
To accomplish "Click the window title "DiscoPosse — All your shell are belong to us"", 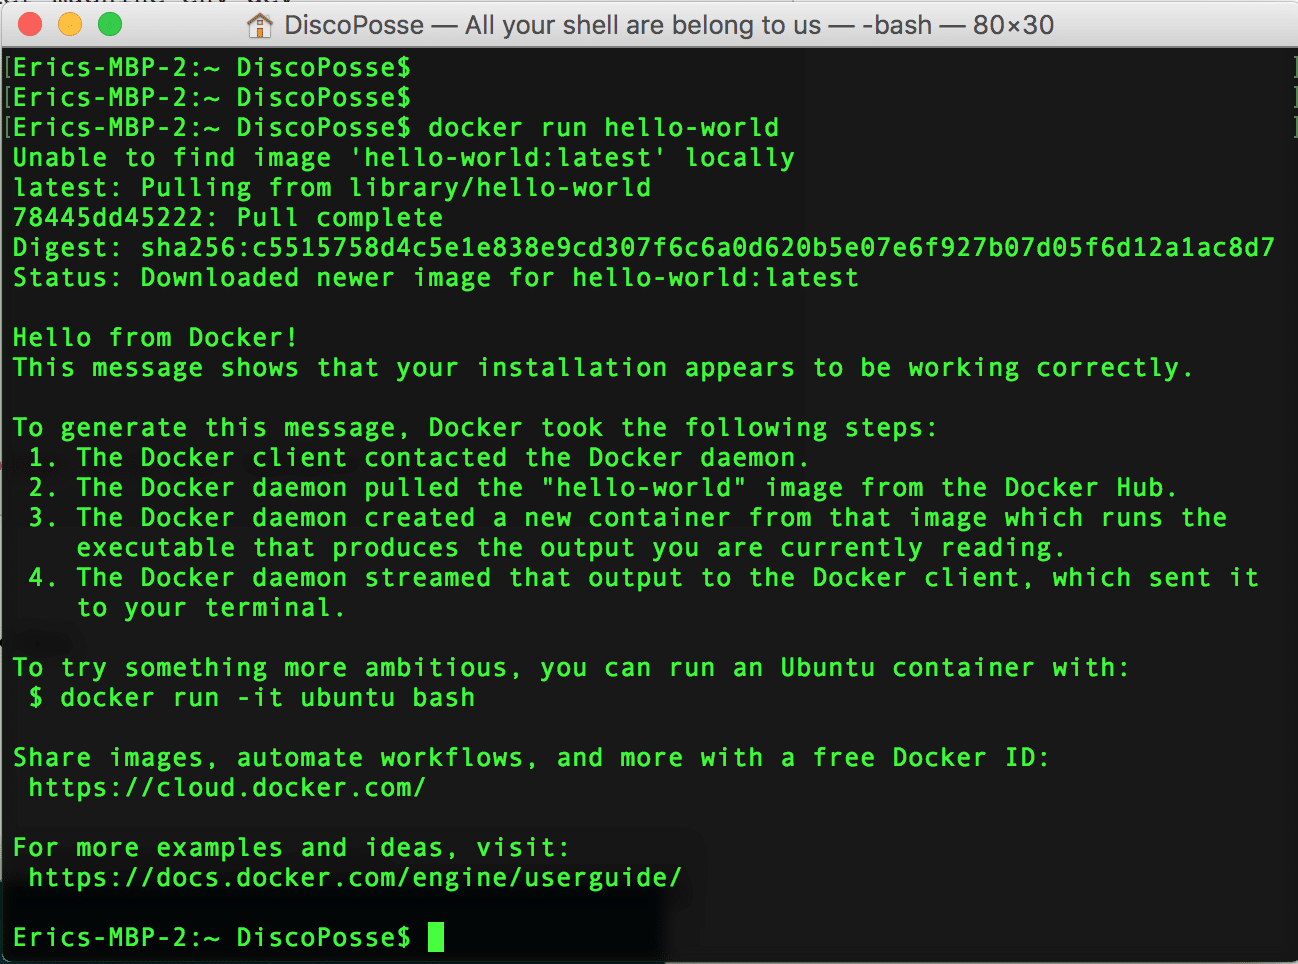I will point(553,25).
